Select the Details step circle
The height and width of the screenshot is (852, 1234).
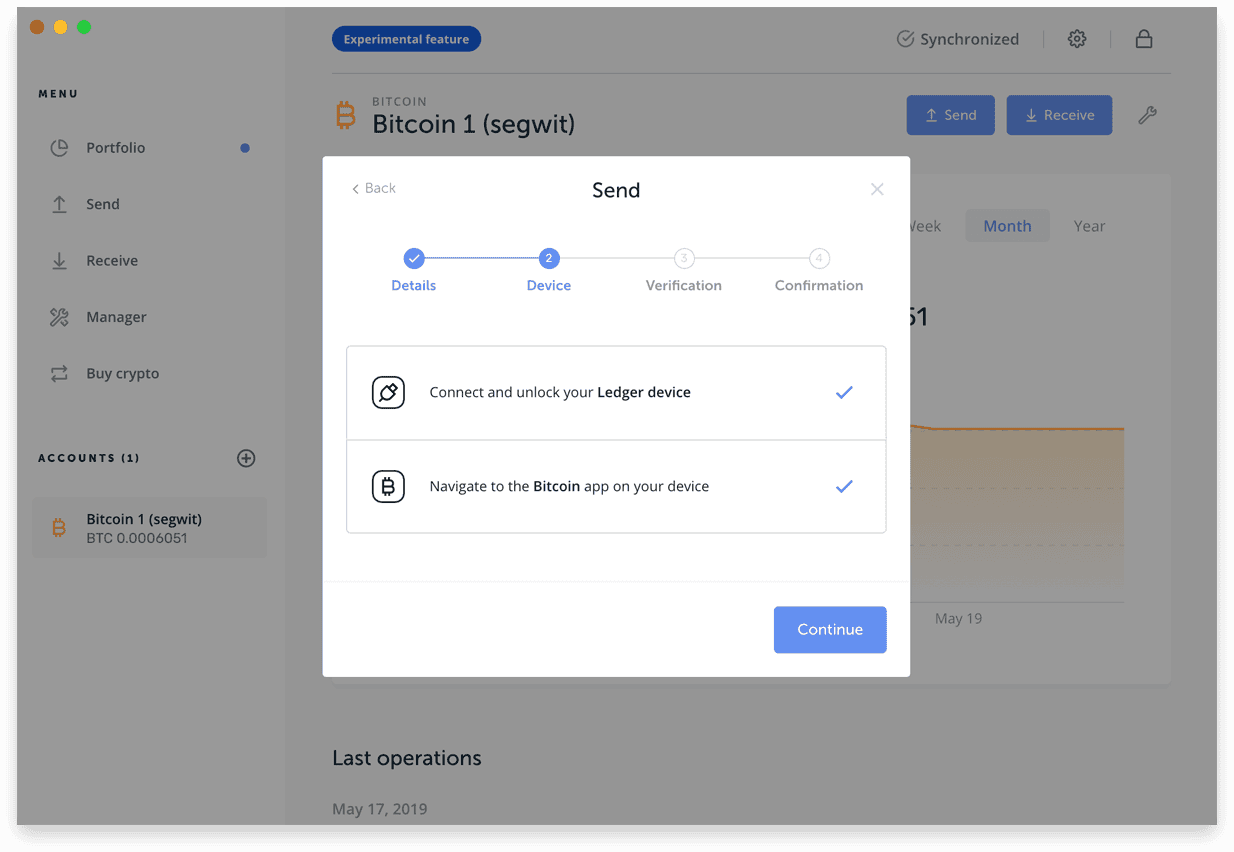414,259
